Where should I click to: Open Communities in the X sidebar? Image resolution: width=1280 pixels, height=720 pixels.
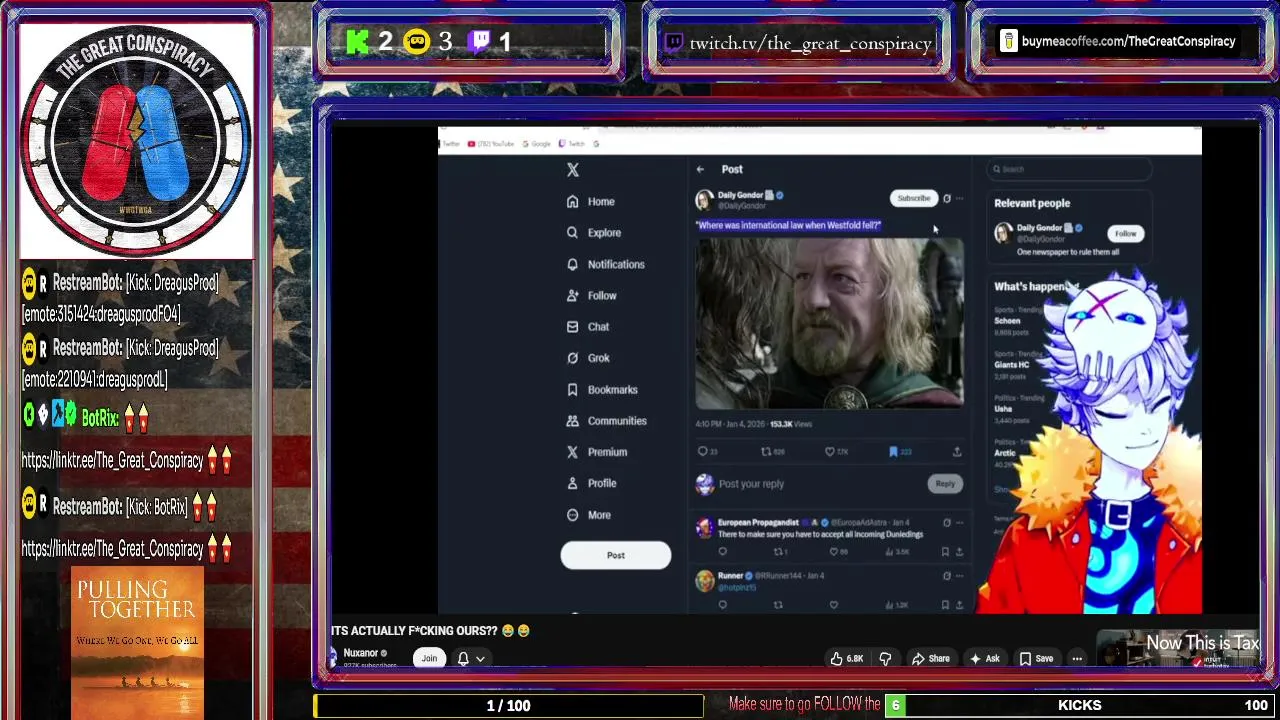pyautogui.click(x=606, y=421)
